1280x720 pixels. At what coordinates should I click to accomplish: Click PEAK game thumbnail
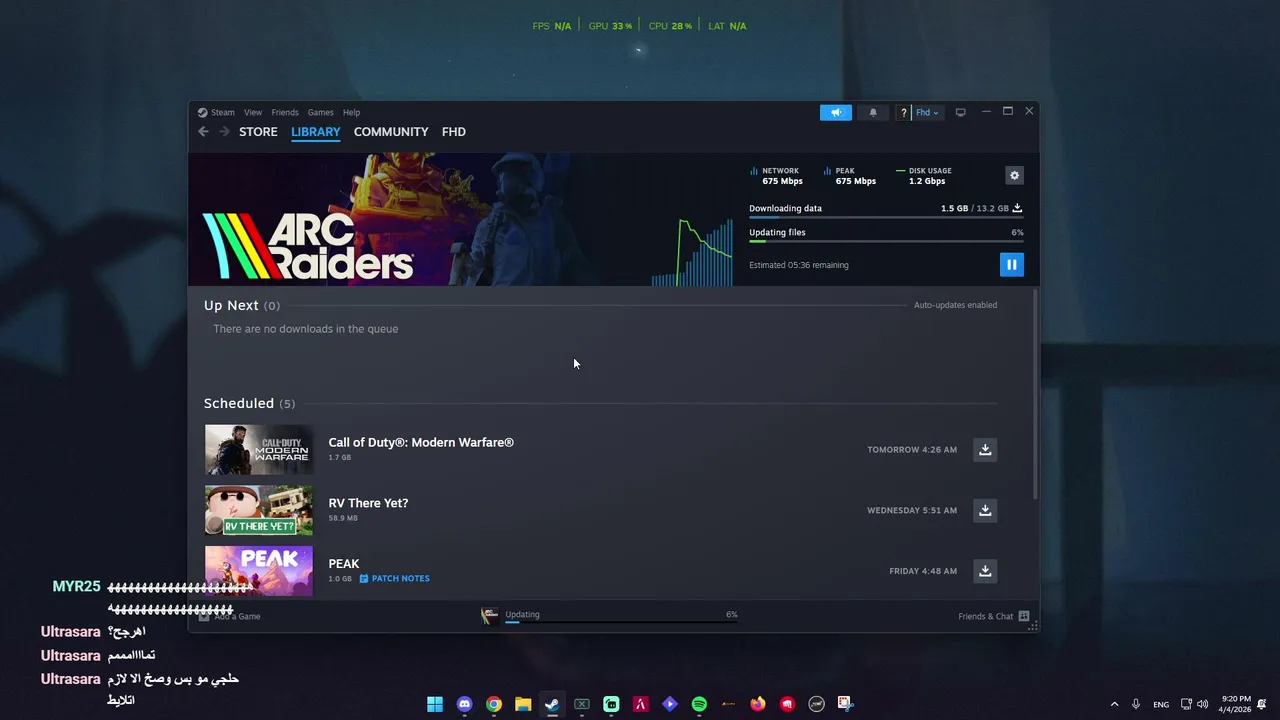point(259,571)
